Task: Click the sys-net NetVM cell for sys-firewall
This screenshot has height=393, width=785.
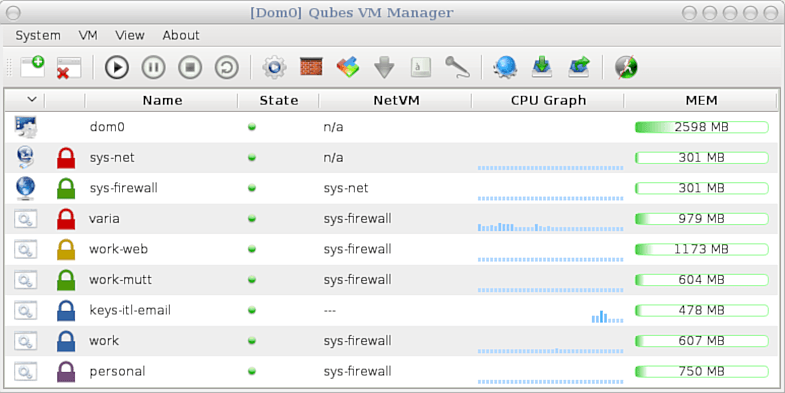Action: (346, 188)
